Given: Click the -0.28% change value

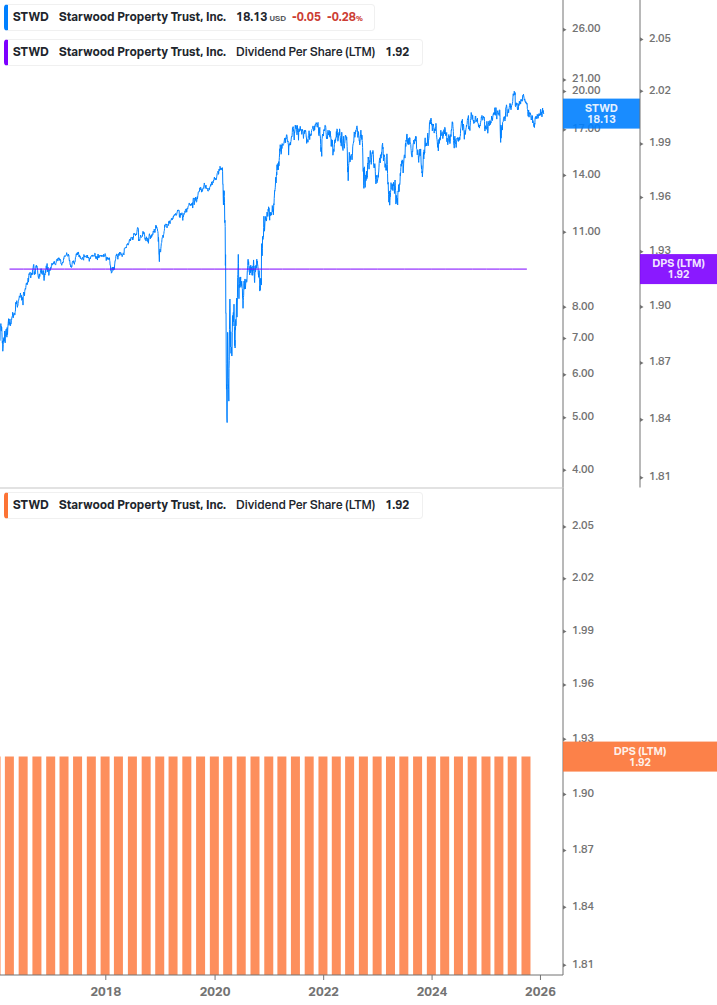Looking at the screenshot, I should click(x=344, y=17).
